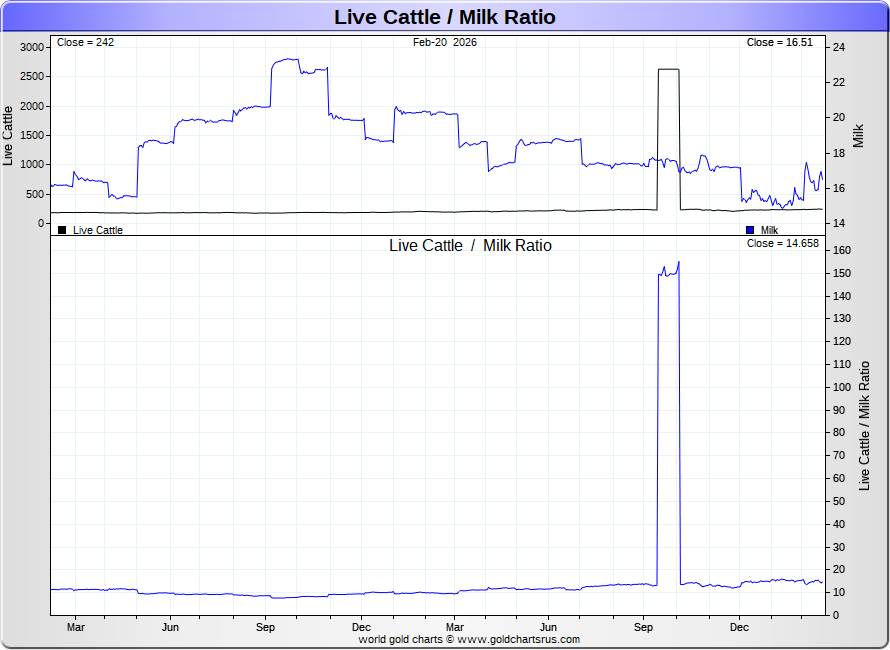Click the Feb-20 2026 date label
This screenshot has height=650, width=890.
pos(445,42)
